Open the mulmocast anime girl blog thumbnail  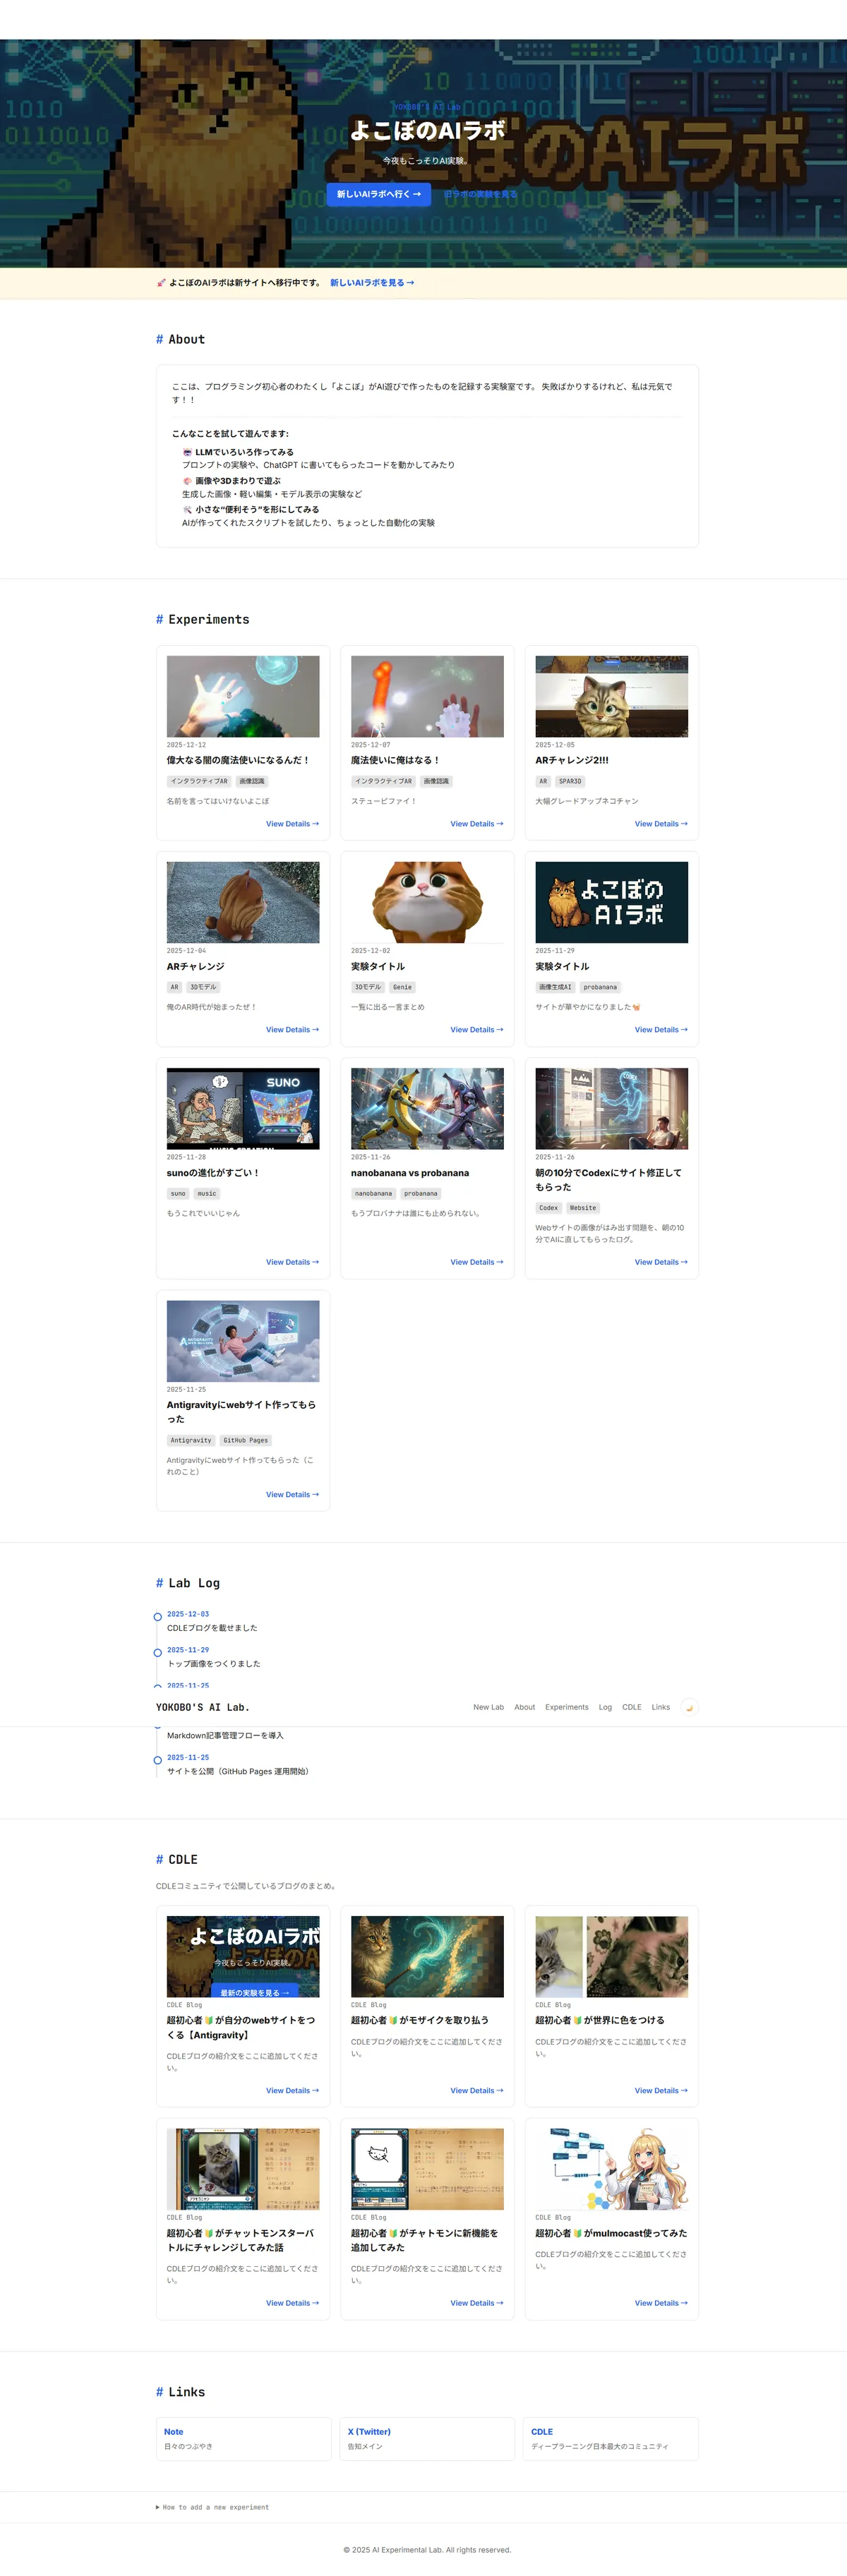click(x=612, y=2169)
